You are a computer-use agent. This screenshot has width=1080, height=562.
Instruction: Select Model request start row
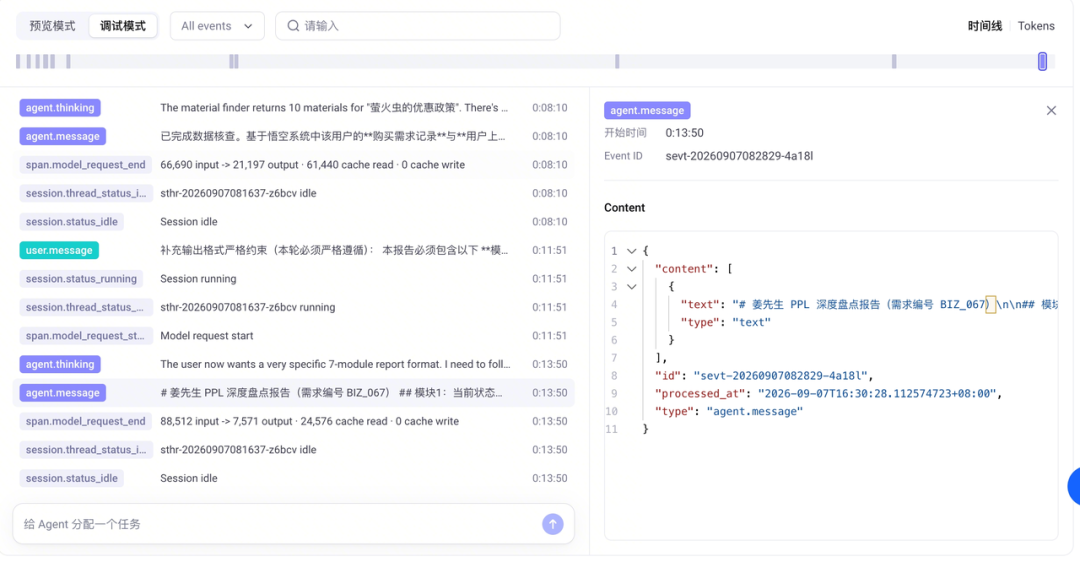[293, 336]
